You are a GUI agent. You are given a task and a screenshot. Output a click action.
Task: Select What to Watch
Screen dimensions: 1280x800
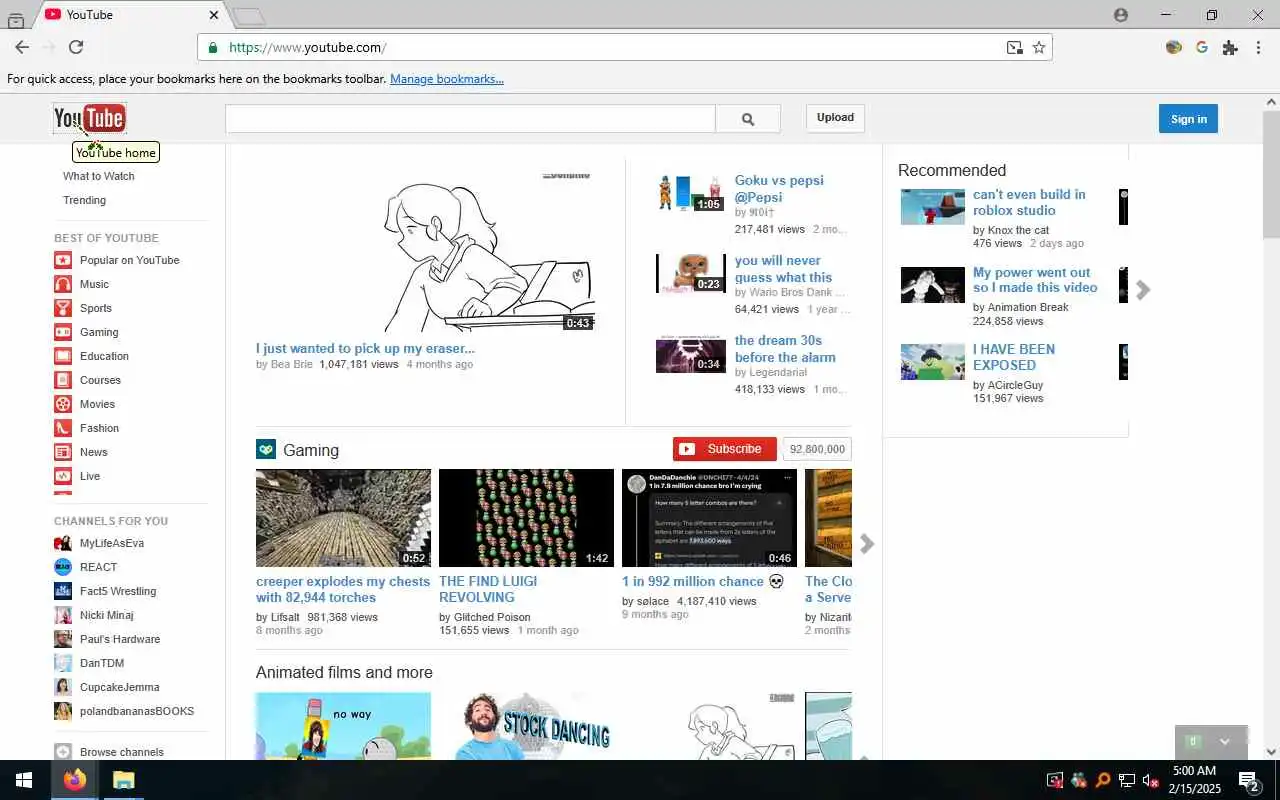click(99, 176)
